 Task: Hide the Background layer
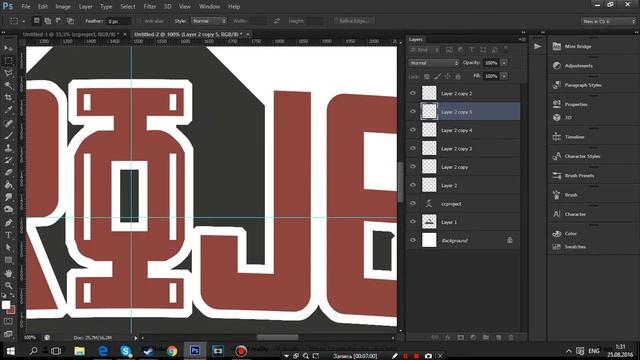click(x=413, y=240)
